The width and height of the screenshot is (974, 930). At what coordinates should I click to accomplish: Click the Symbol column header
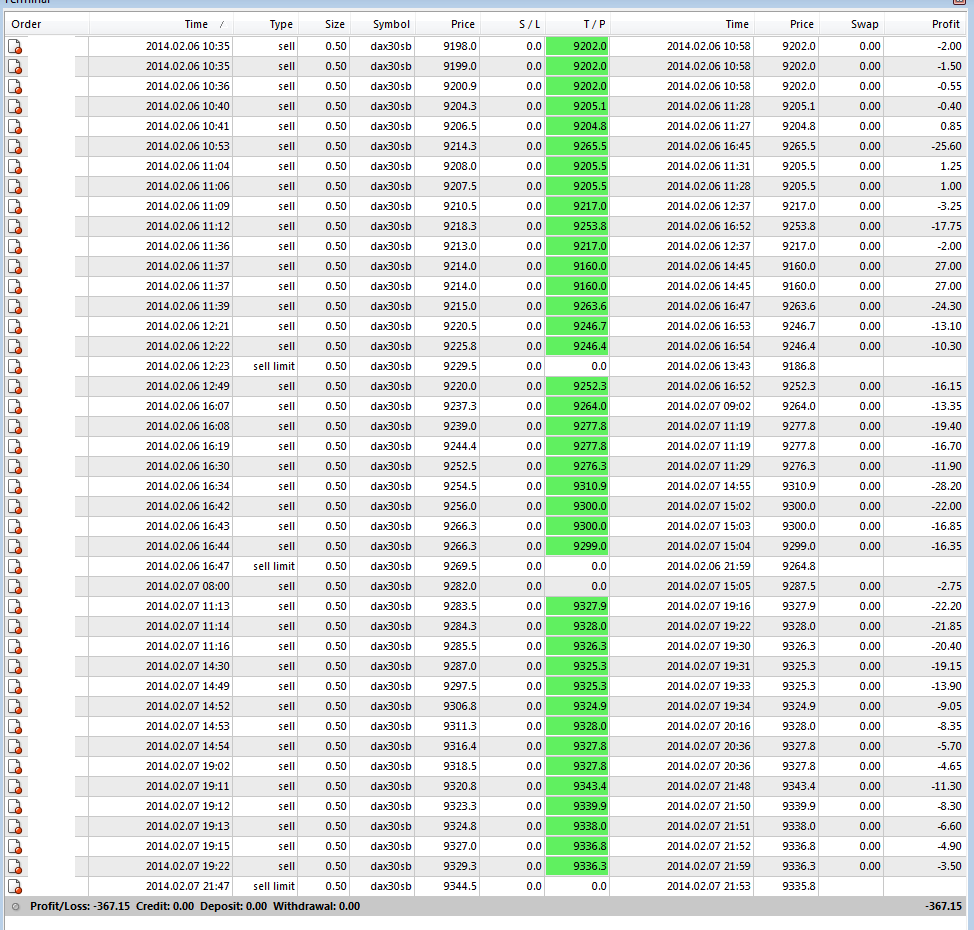tap(391, 24)
